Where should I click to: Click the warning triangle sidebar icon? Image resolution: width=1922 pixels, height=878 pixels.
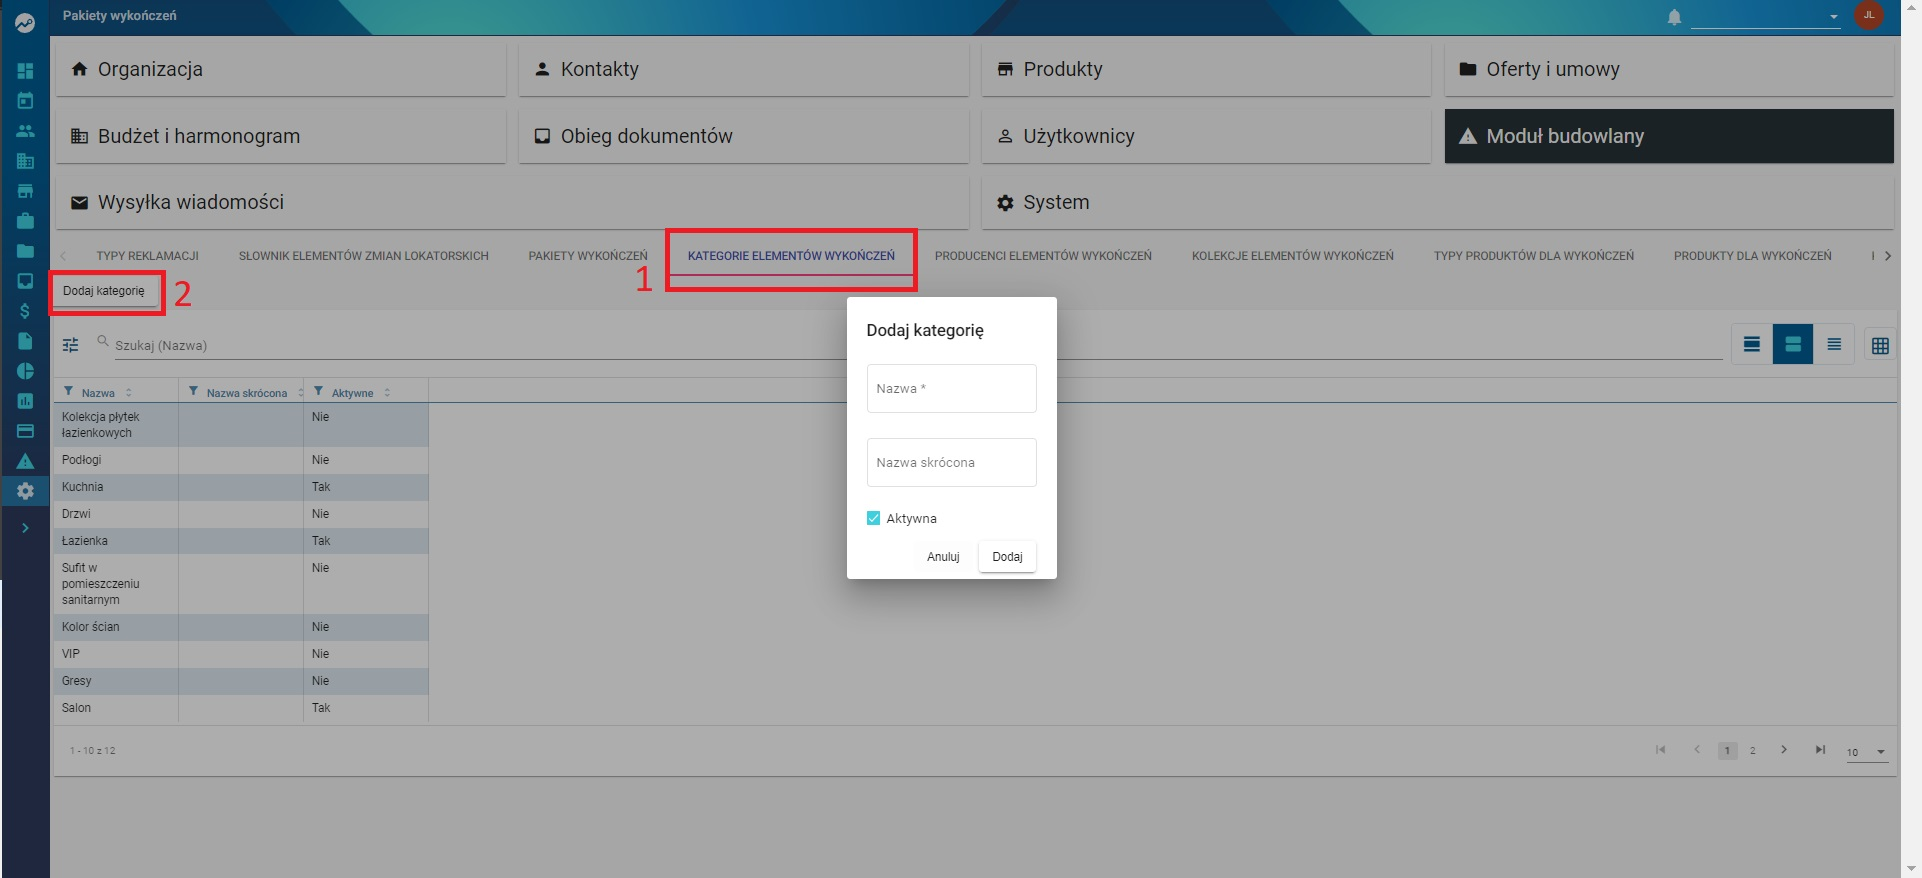tap(25, 461)
